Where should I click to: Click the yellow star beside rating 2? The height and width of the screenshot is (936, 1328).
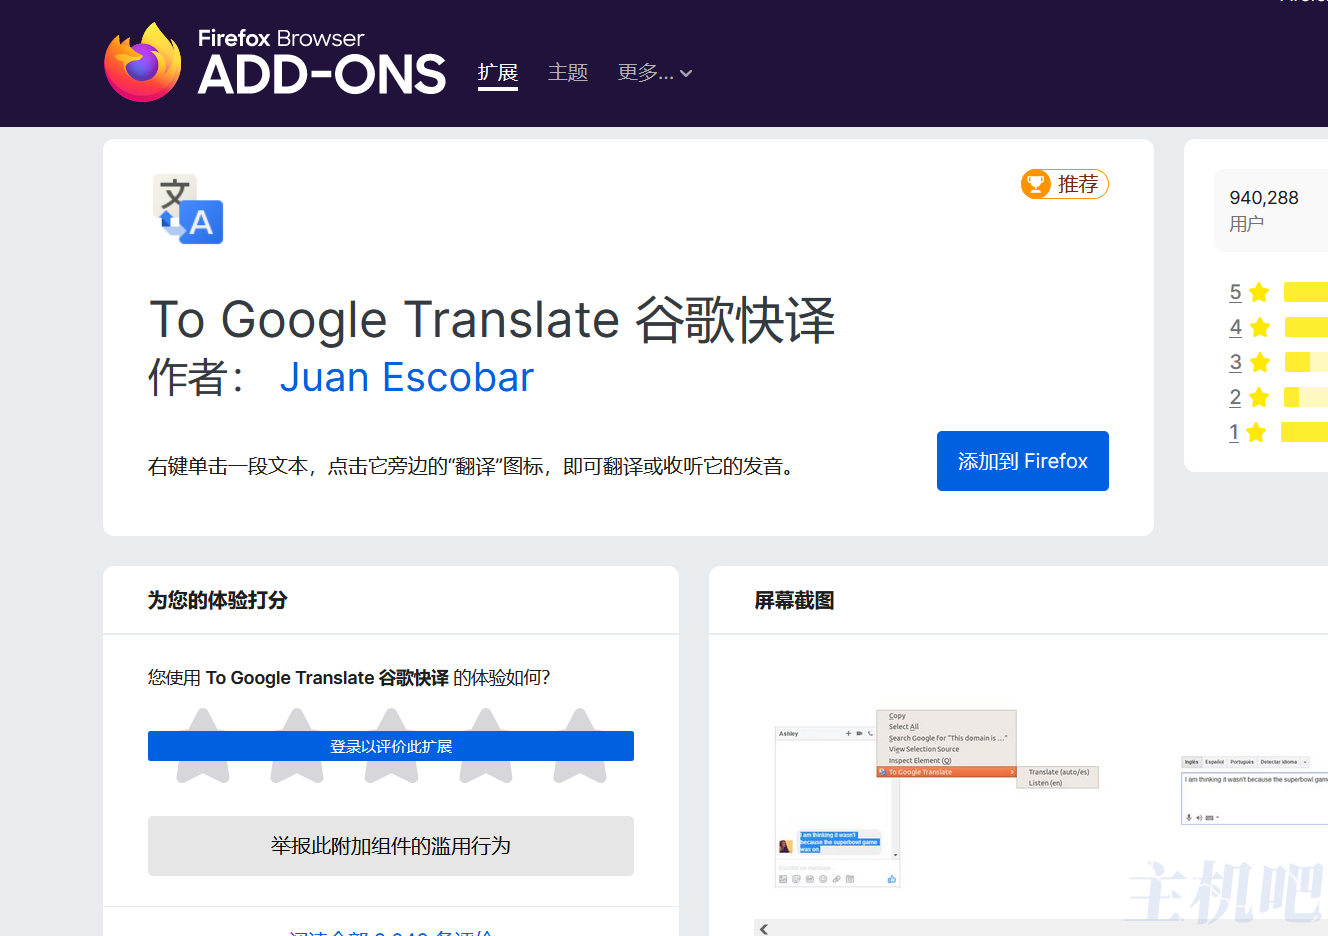pyautogui.click(x=1259, y=397)
